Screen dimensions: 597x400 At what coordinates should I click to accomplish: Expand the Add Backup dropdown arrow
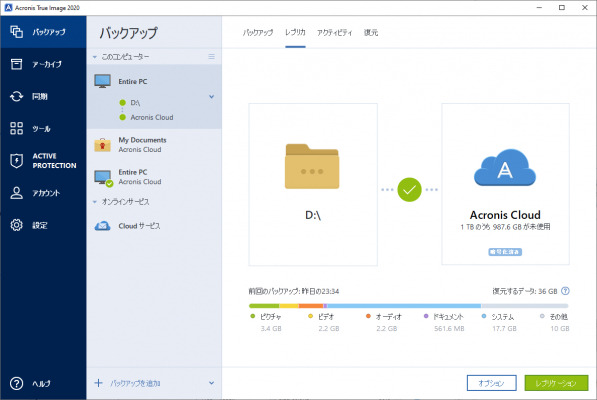211,383
